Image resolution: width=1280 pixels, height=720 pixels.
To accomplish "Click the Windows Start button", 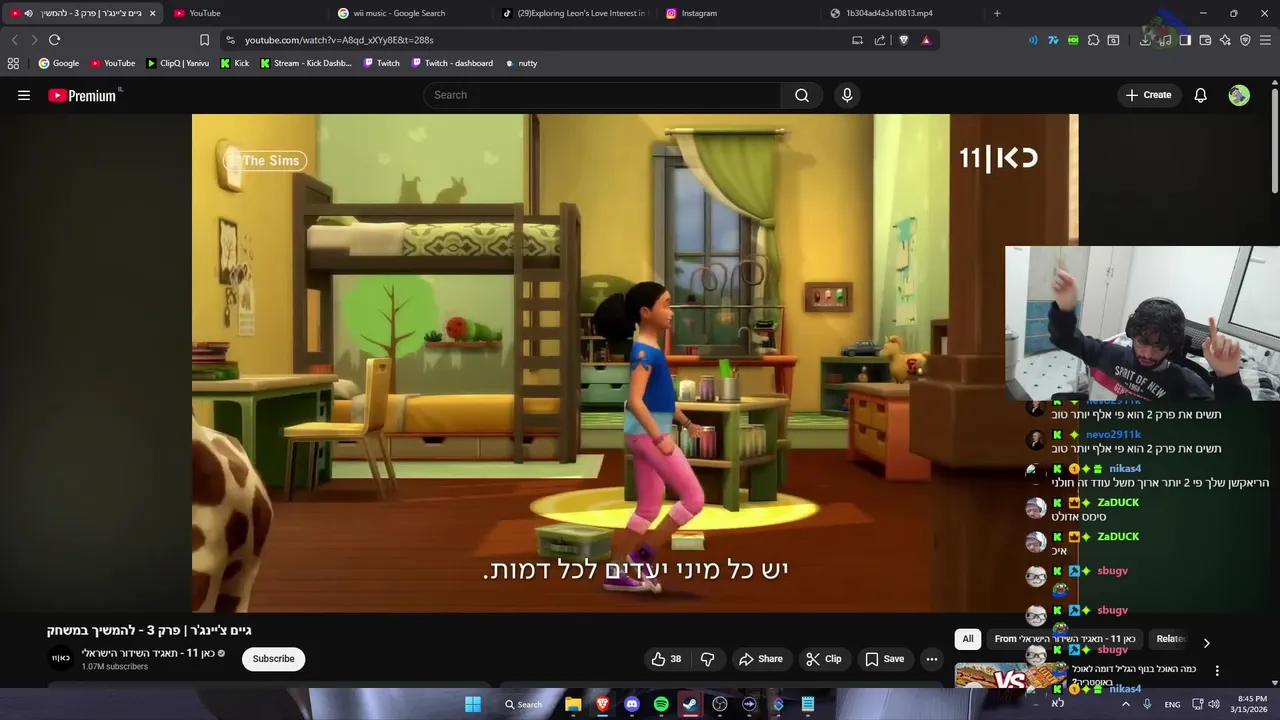I will click(x=473, y=704).
